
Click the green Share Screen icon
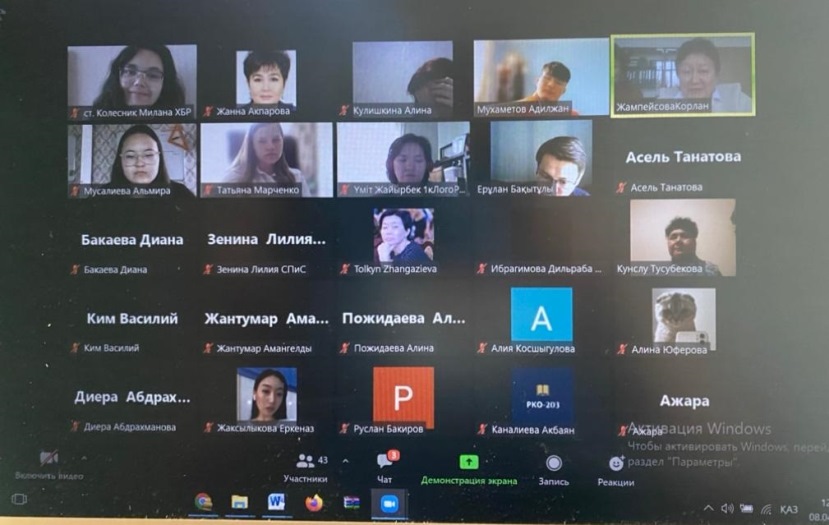tap(469, 462)
